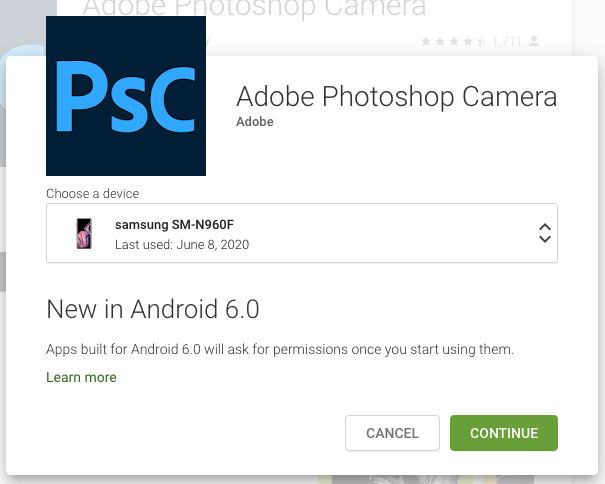605x484 pixels.
Task: Click the reviewer person icon beside 1,711
Action: click(x=534, y=41)
